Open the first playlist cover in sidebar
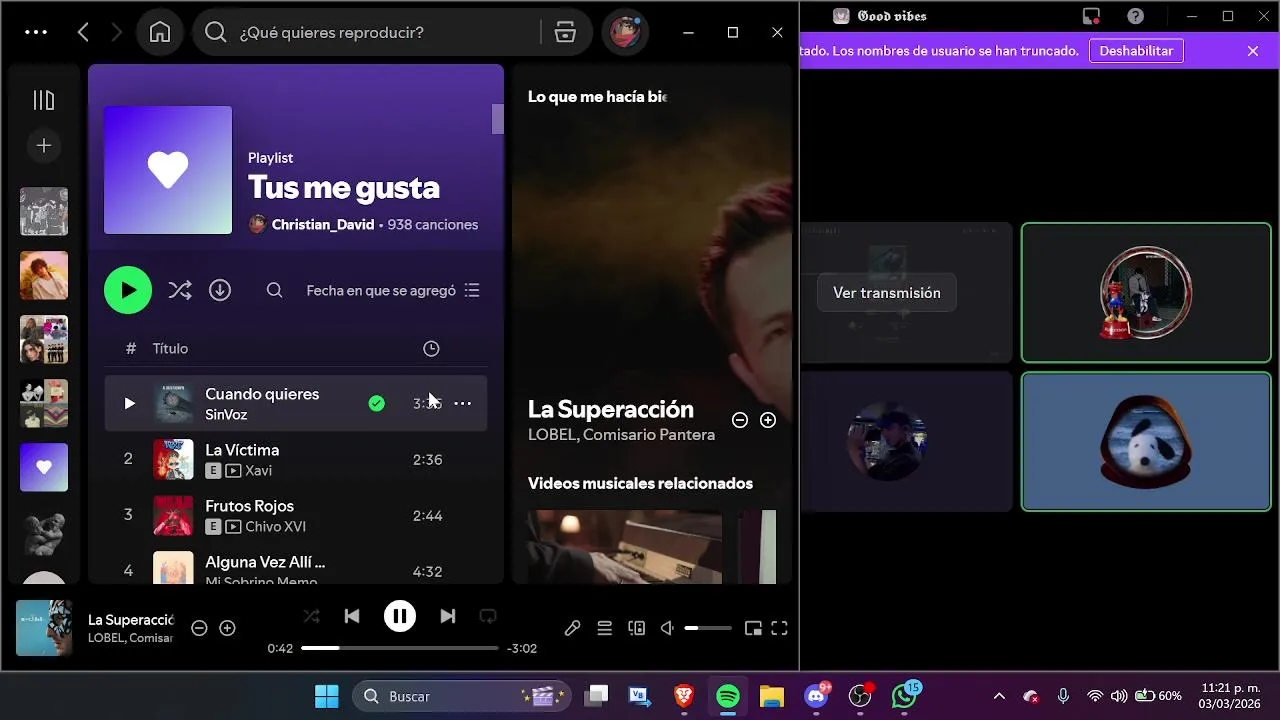Viewport: 1280px width, 720px height. click(x=44, y=211)
